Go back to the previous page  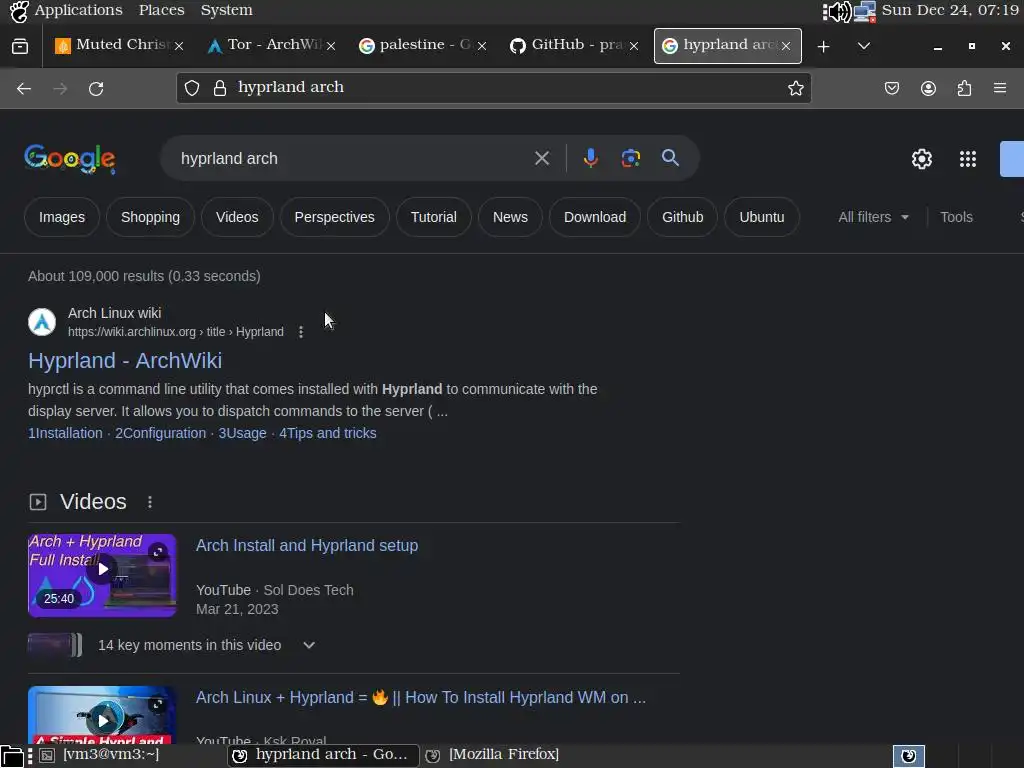(x=24, y=88)
